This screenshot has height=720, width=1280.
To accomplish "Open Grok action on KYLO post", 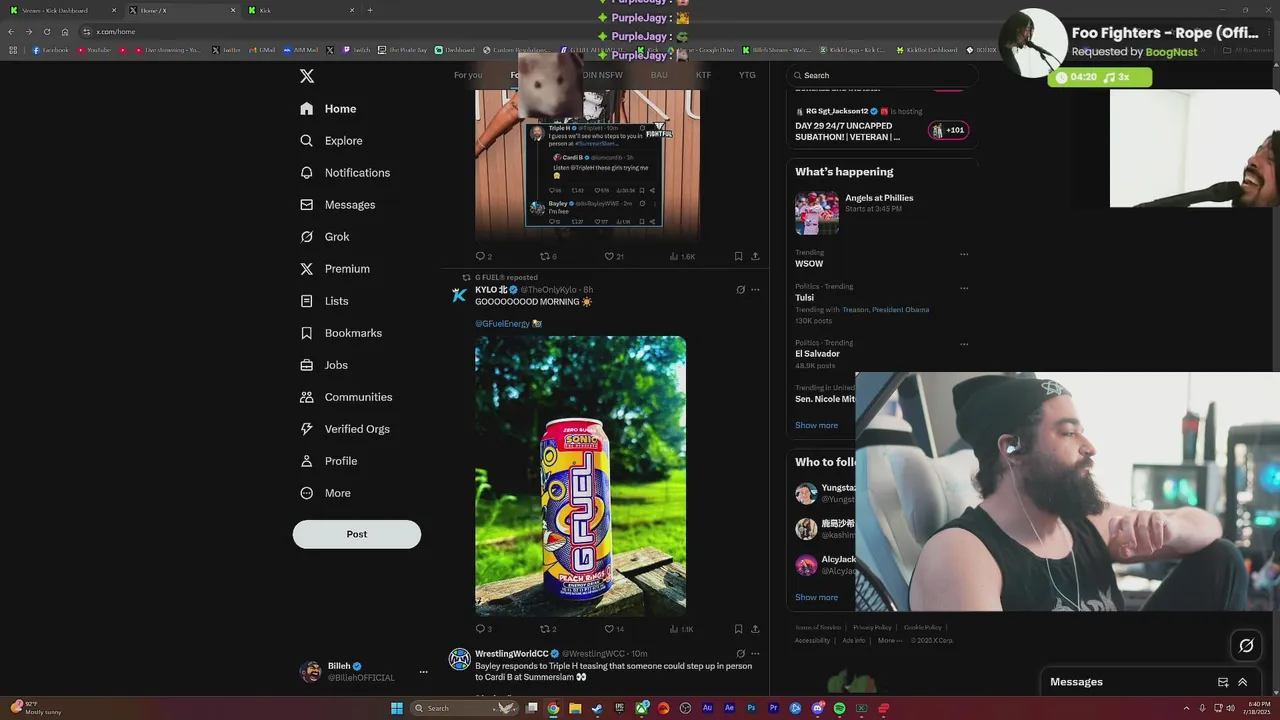I will (x=740, y=290).
